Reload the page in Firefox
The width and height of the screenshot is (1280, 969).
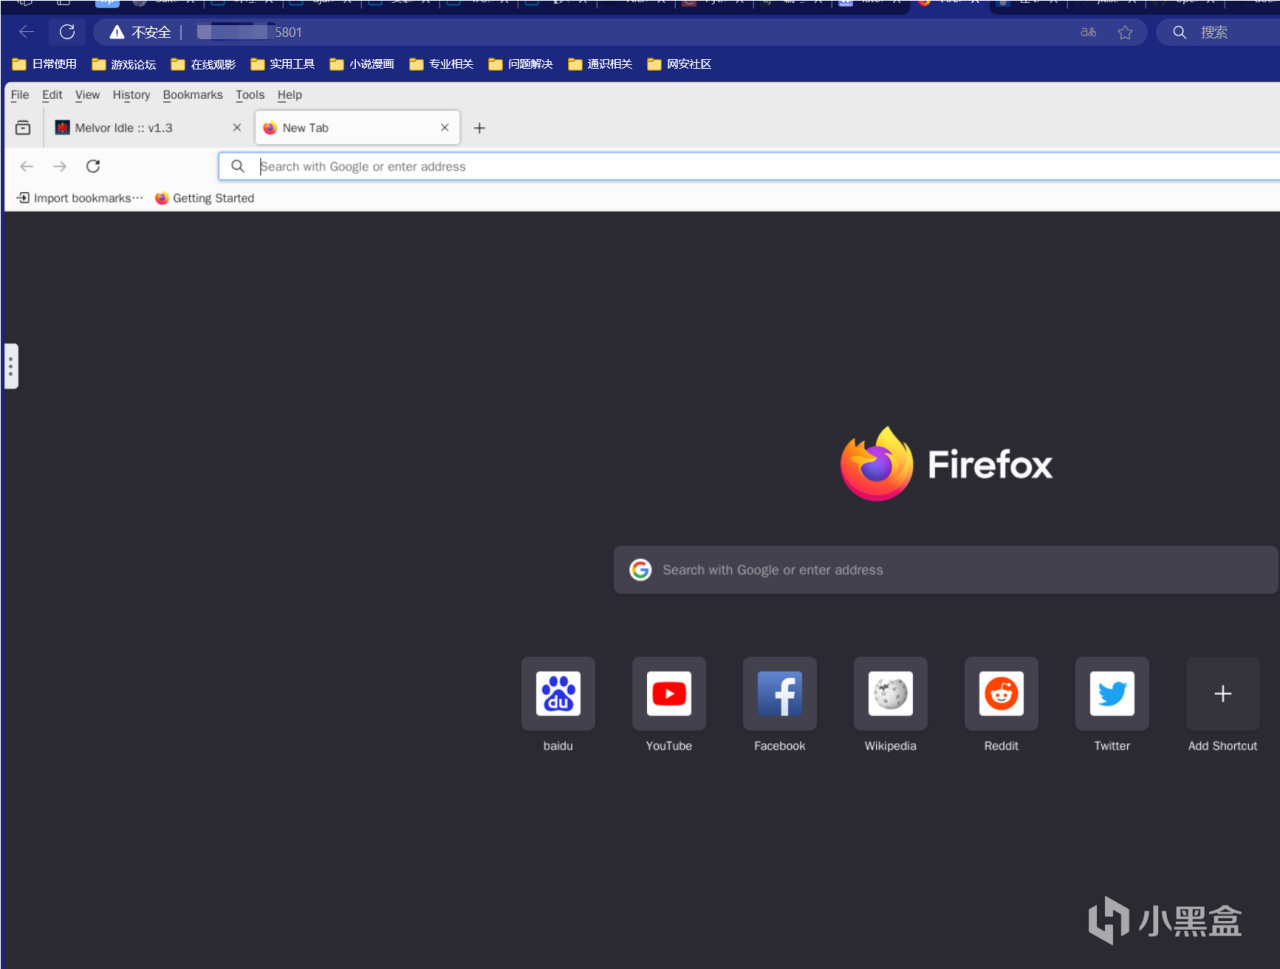click(93, 166)
